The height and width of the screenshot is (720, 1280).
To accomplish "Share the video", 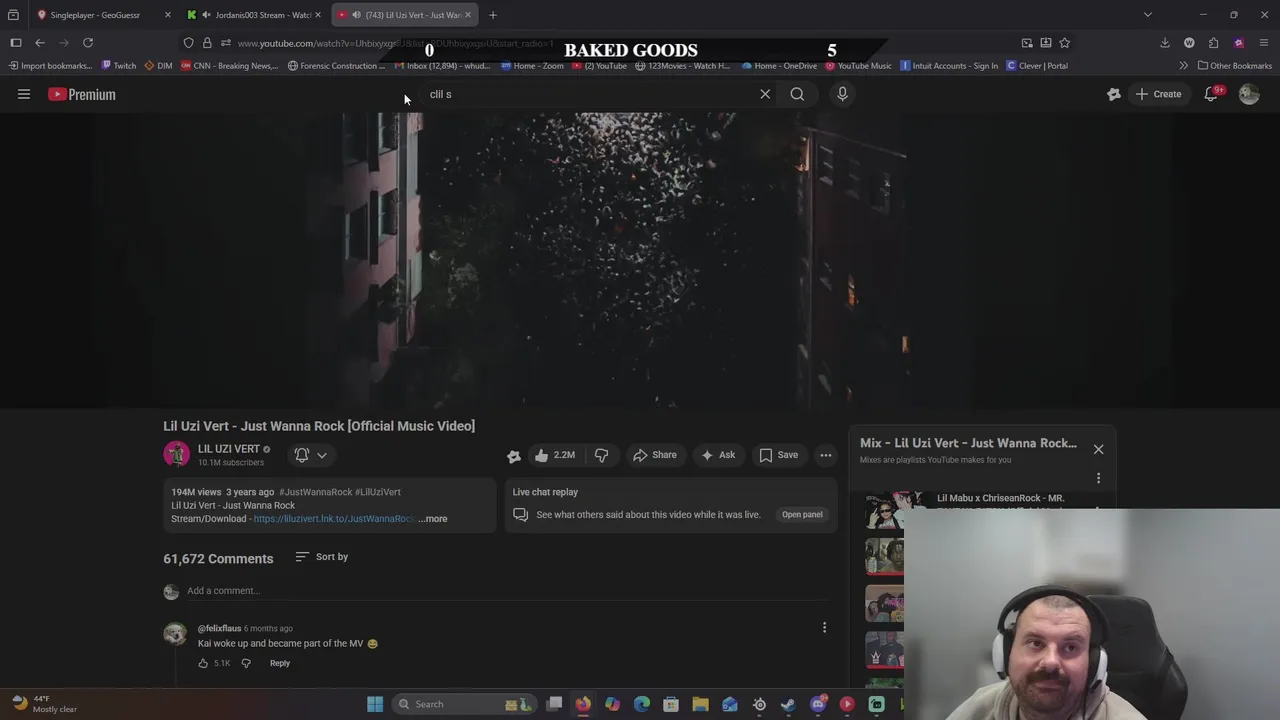I will [x=654, y=455].
